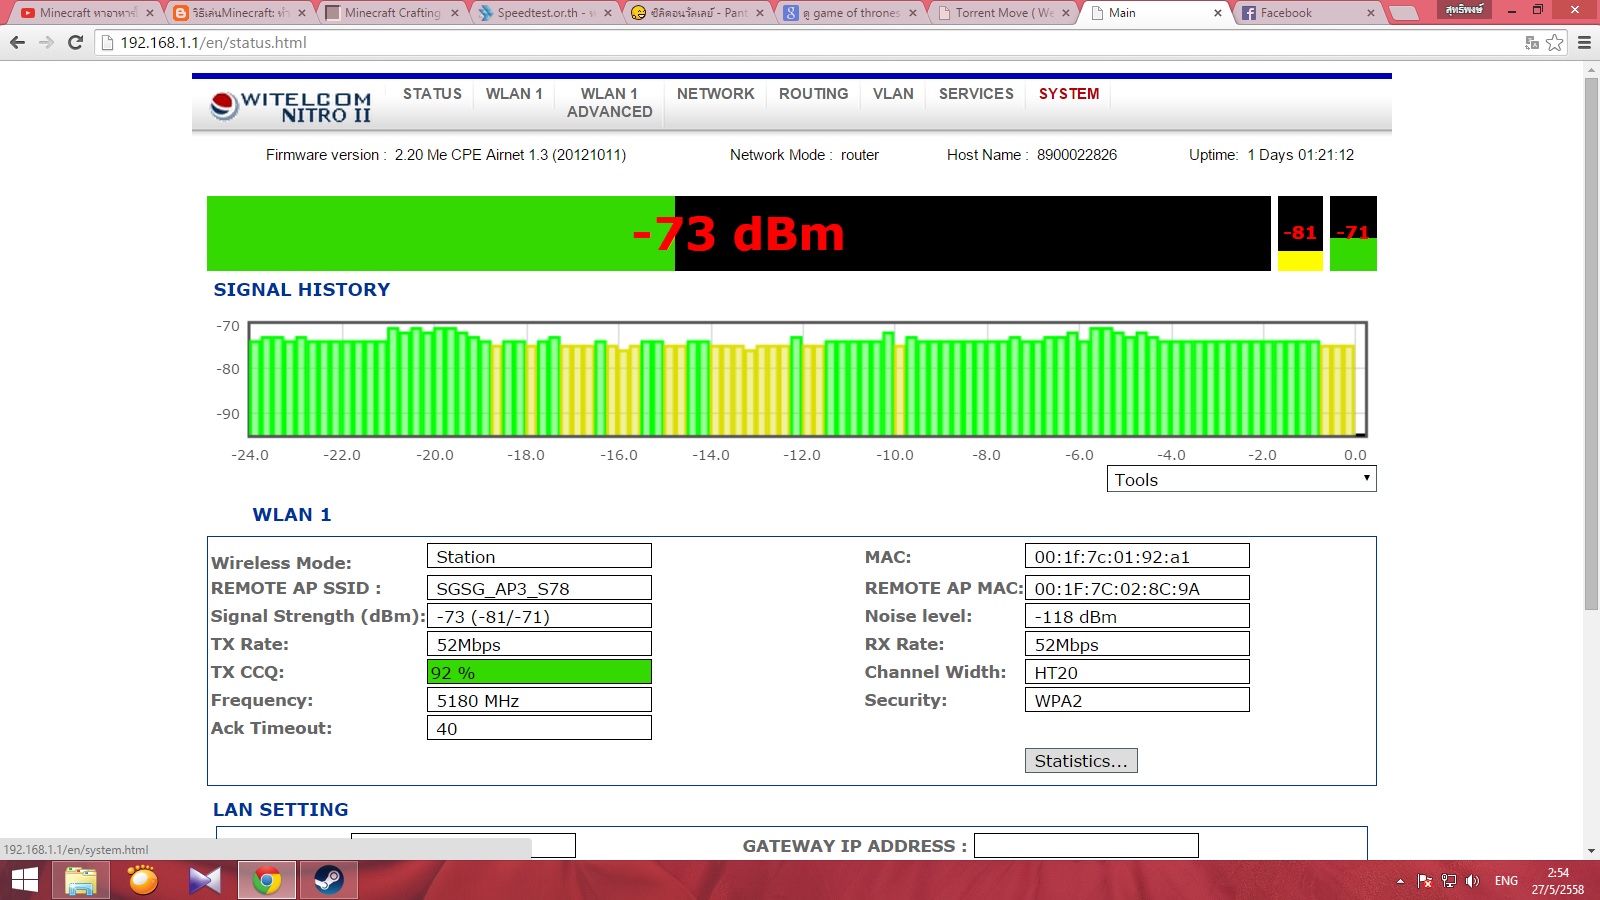Click the browser back arrow icon
This screenshot has height=900, width=1600.
tap(17, 43)
